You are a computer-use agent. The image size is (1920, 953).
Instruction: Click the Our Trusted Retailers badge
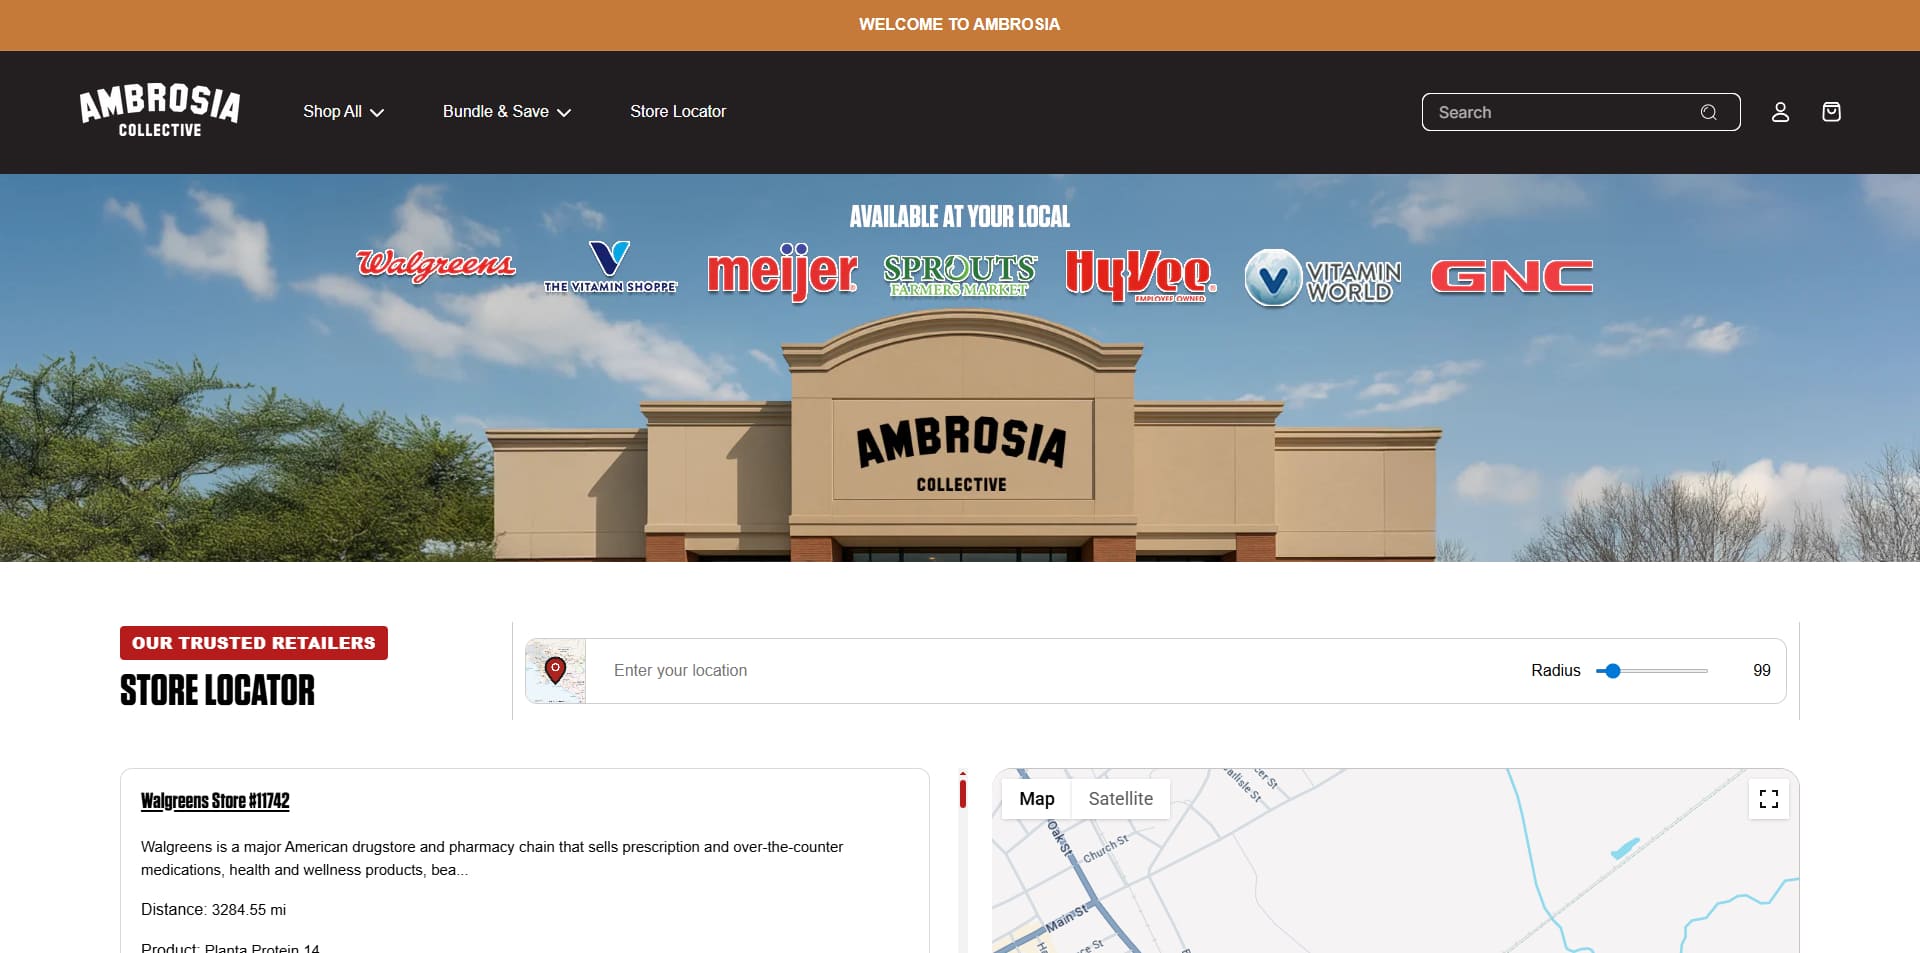click(x=254, y=643)
